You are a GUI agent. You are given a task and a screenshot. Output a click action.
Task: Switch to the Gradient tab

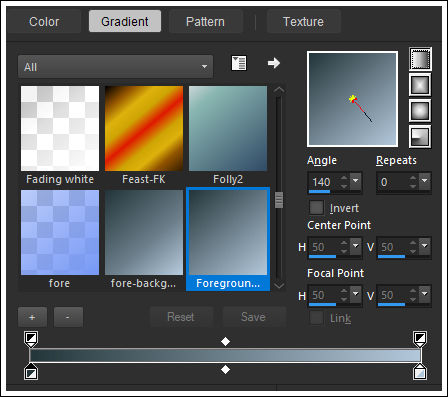[x=125, y=22]
